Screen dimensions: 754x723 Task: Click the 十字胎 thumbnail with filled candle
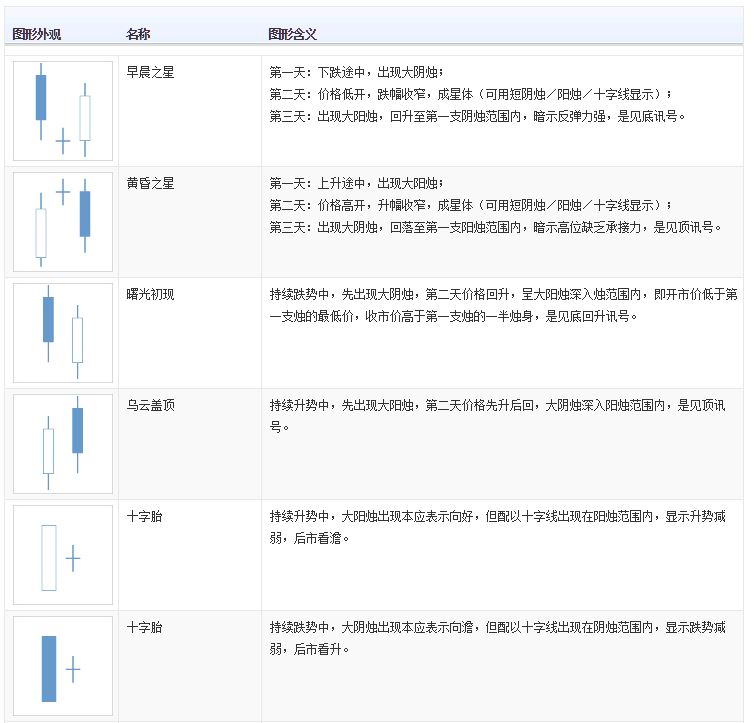click(x=63, y=666)
